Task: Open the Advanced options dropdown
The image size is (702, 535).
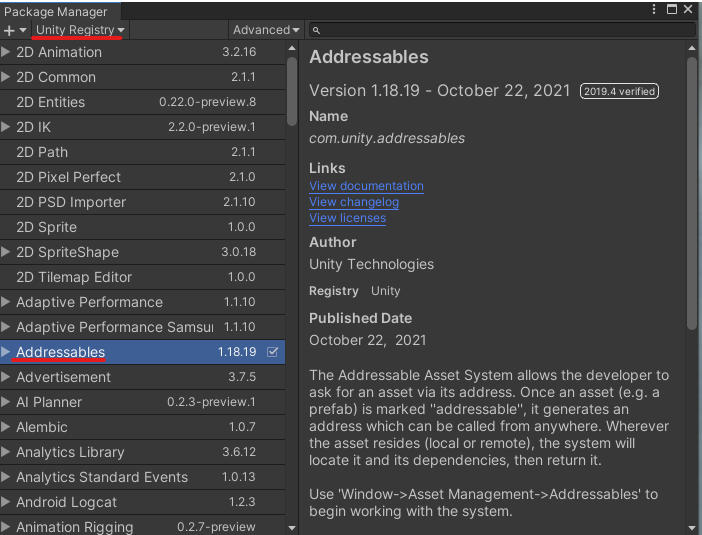Action: pyautogui.click(x=266, y=30)
